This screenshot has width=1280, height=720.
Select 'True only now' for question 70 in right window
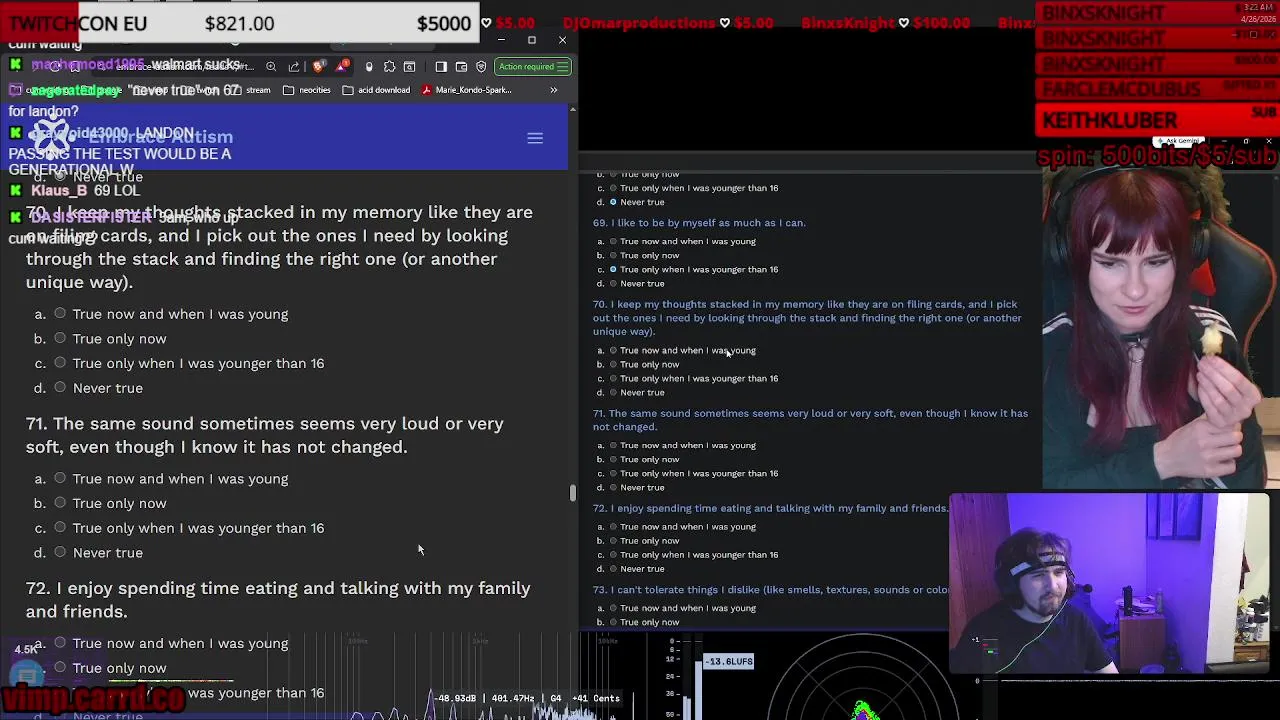click(613, 364)
